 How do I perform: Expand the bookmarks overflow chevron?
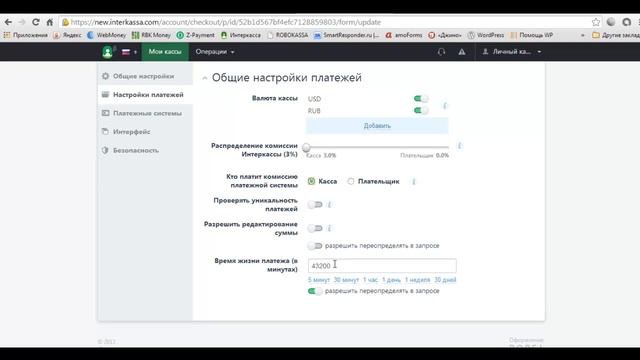582,36
